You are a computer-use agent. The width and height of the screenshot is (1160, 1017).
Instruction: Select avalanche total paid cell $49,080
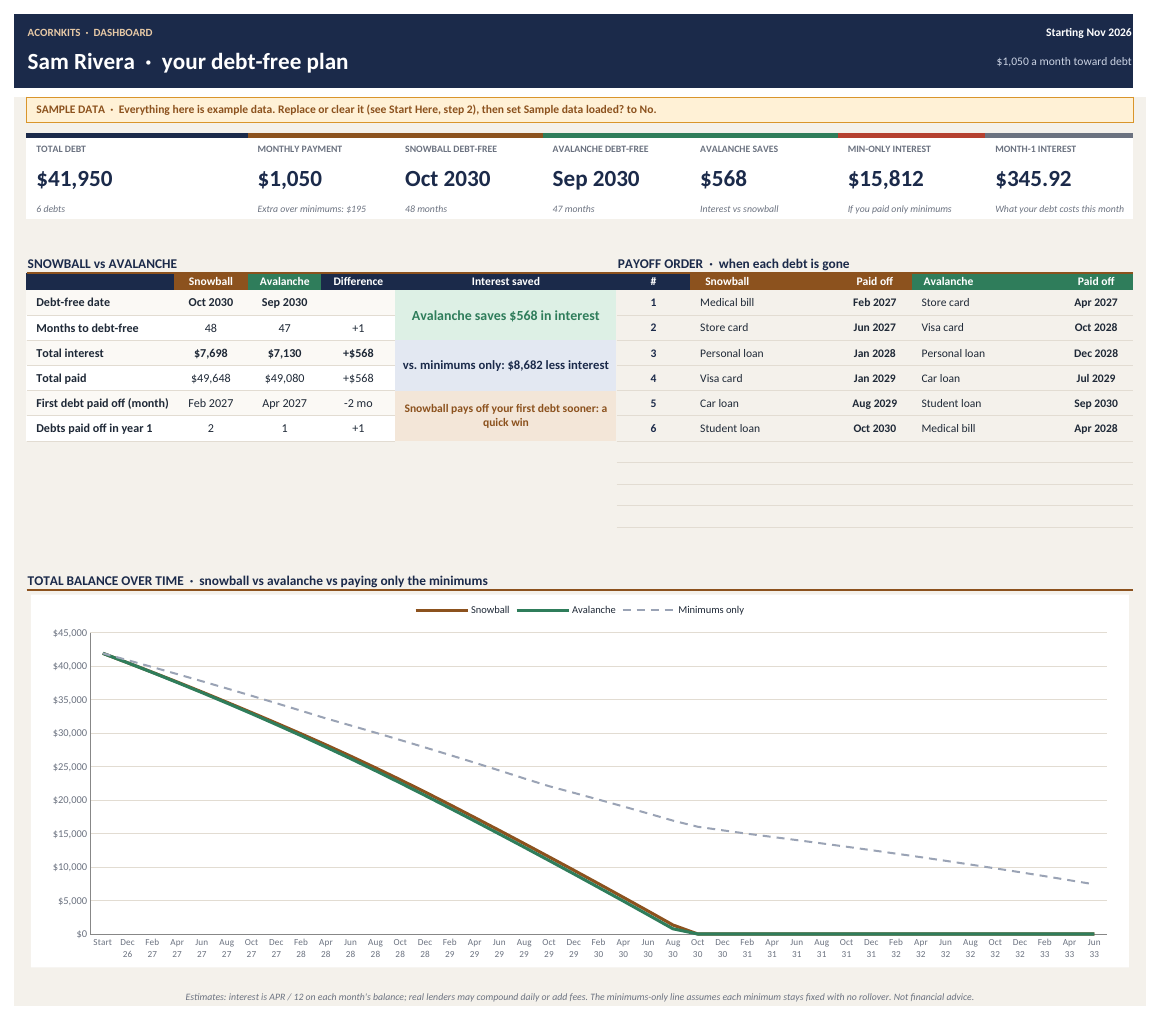coord(284,378)
